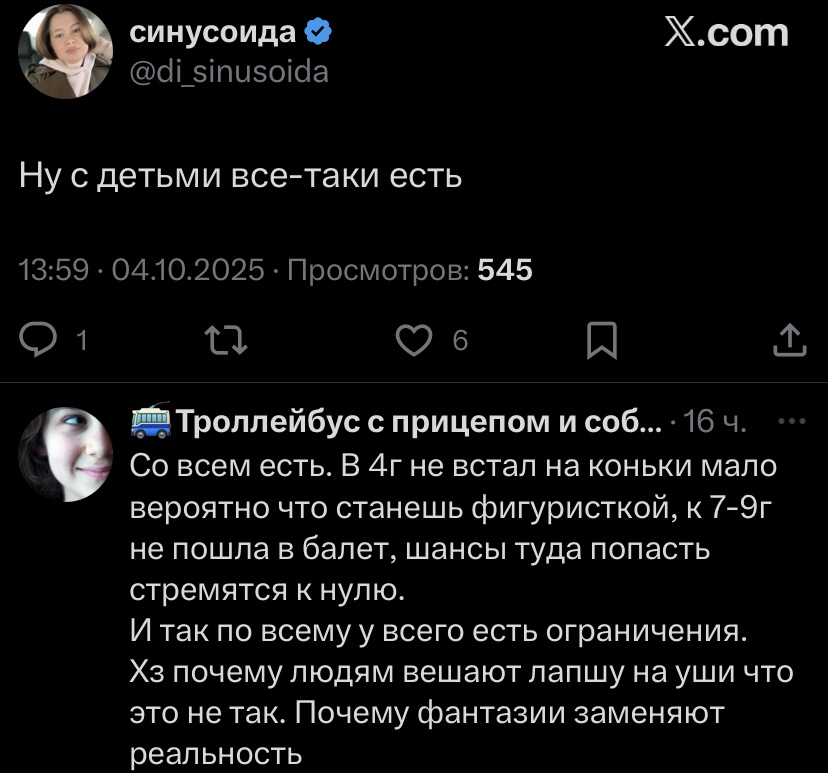This screenshot has height=773, width=828.
Task: Click the 16 ч. reply timestamp
Action: 712,423
